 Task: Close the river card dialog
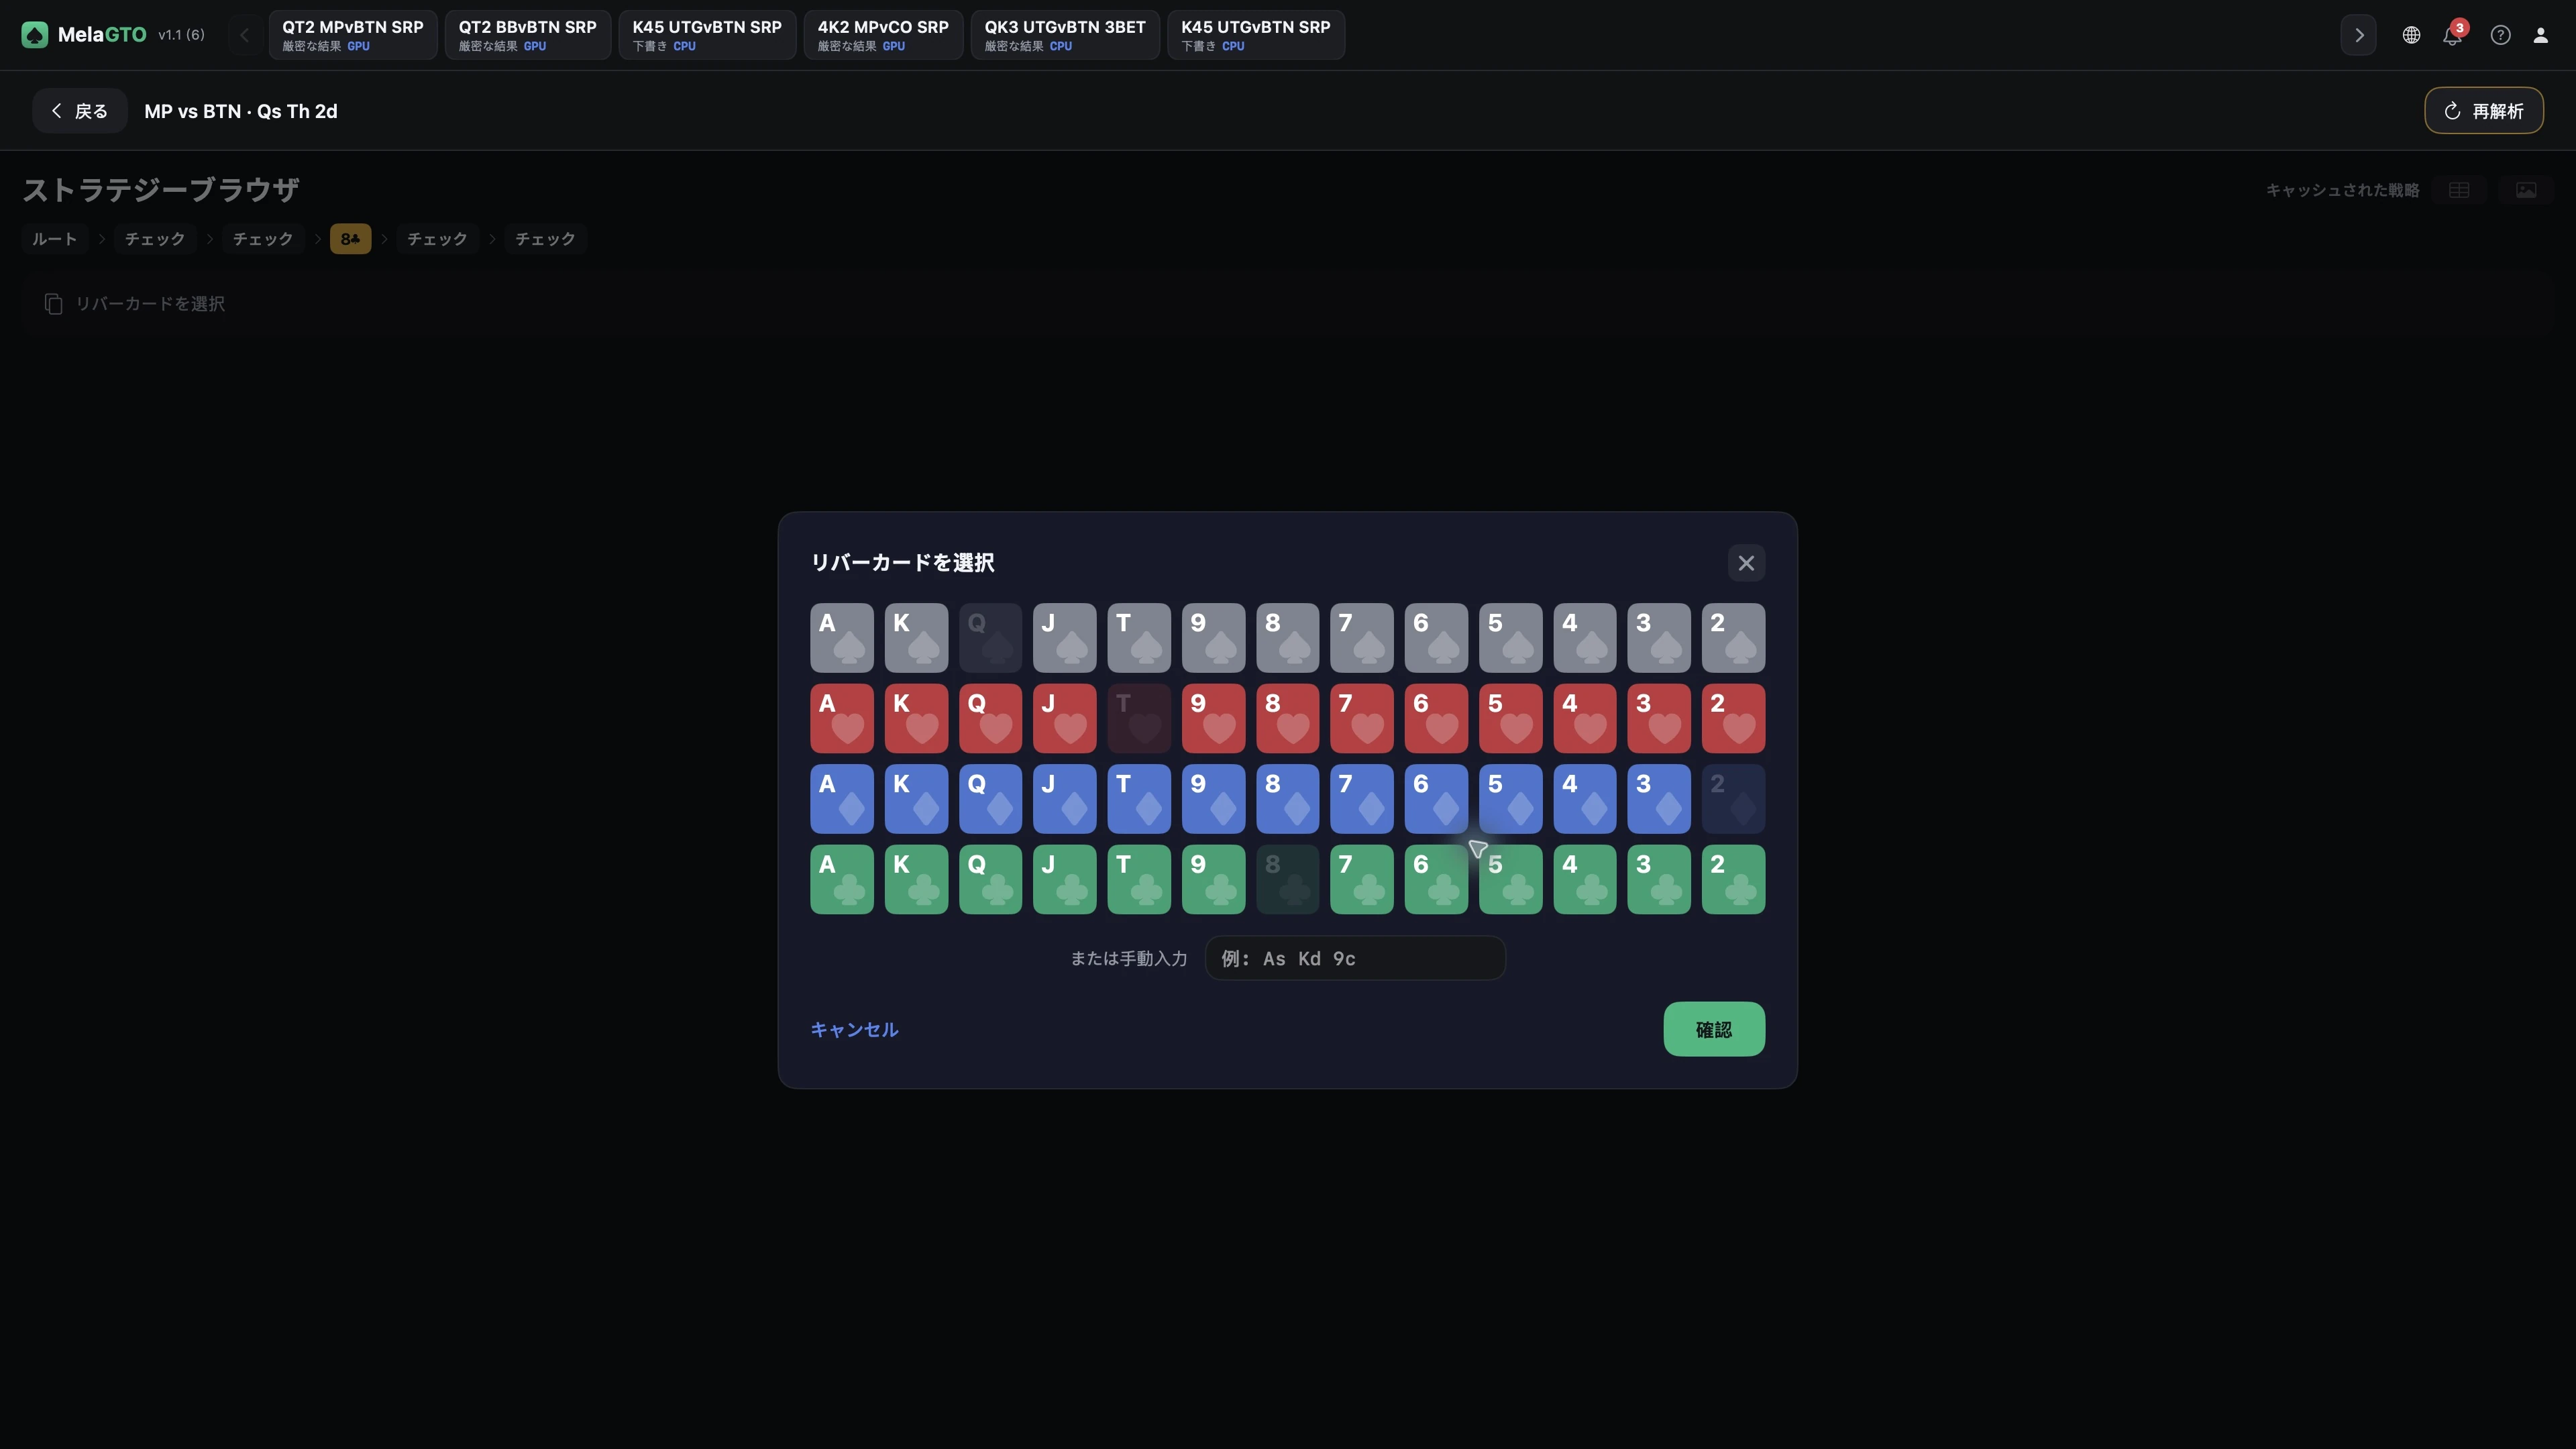(1746, 563)
